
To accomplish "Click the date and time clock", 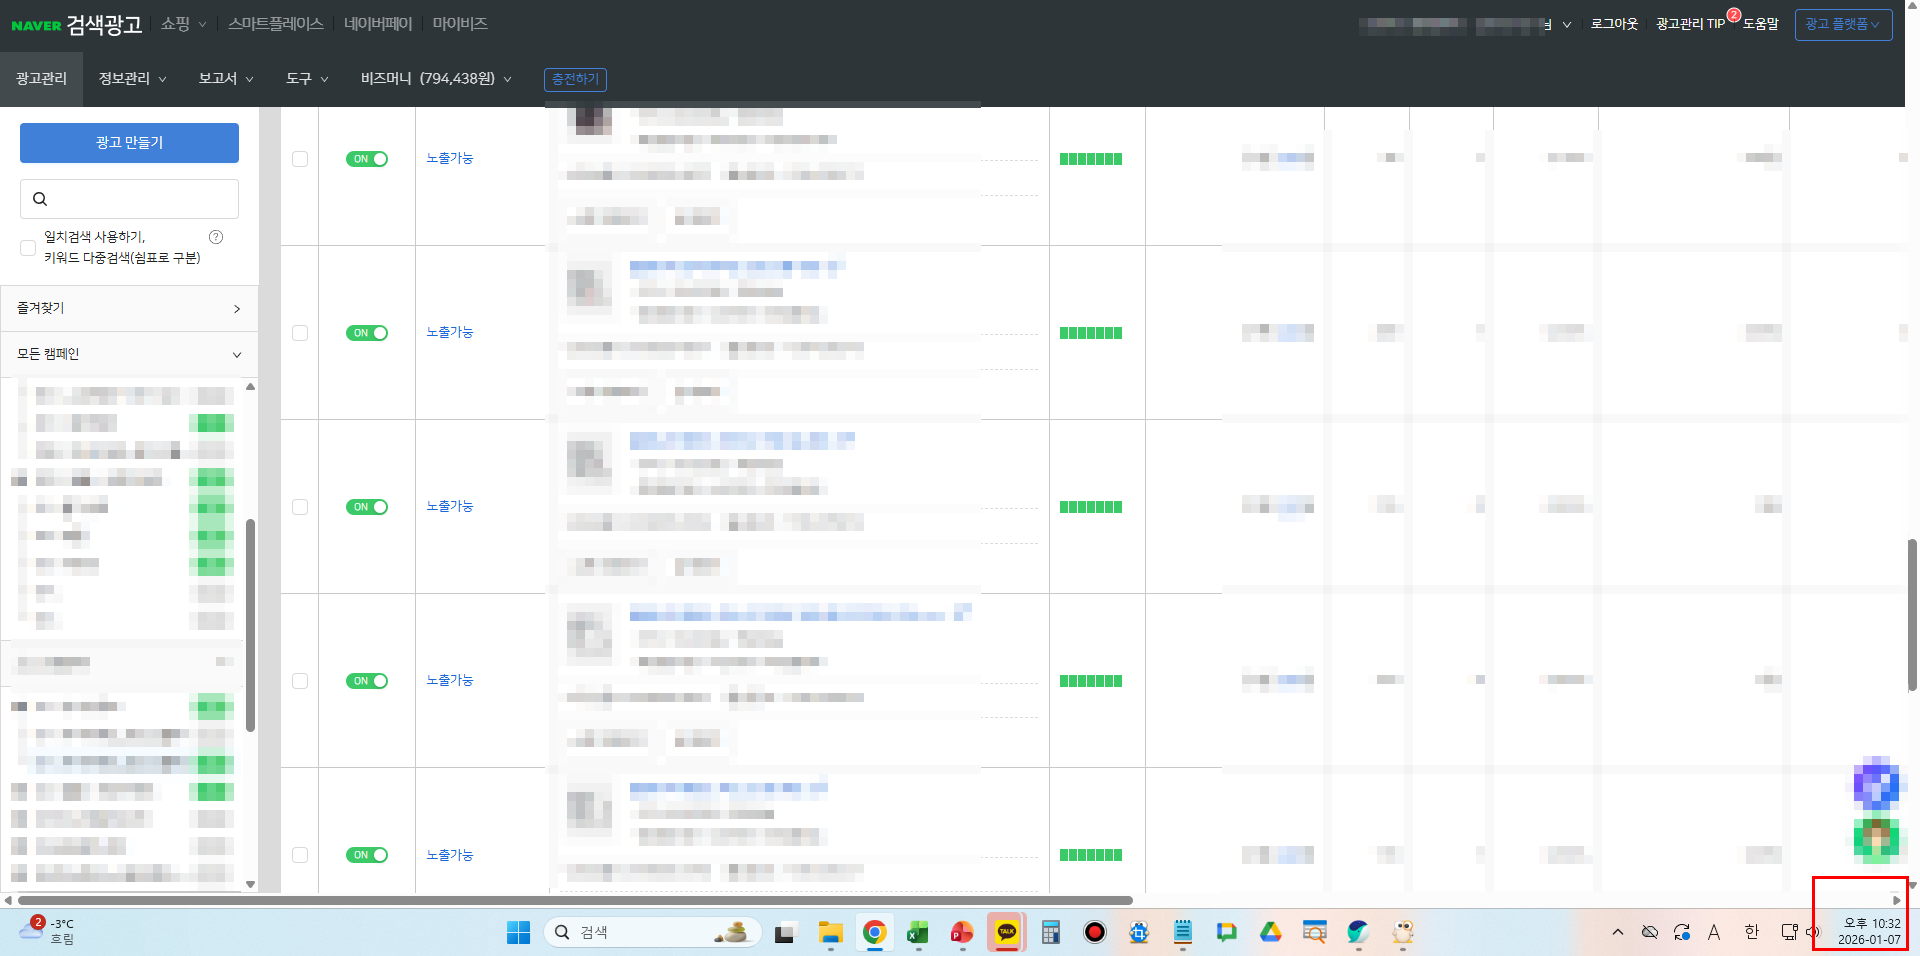I will (1868, 931).
